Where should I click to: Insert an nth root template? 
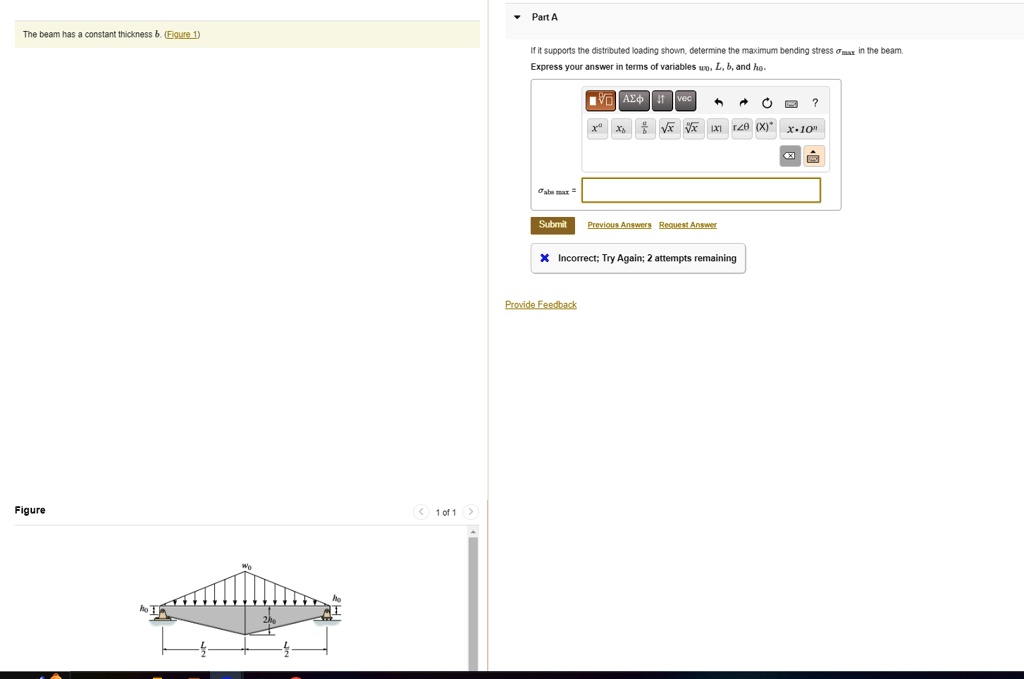(x=692, y=129)
